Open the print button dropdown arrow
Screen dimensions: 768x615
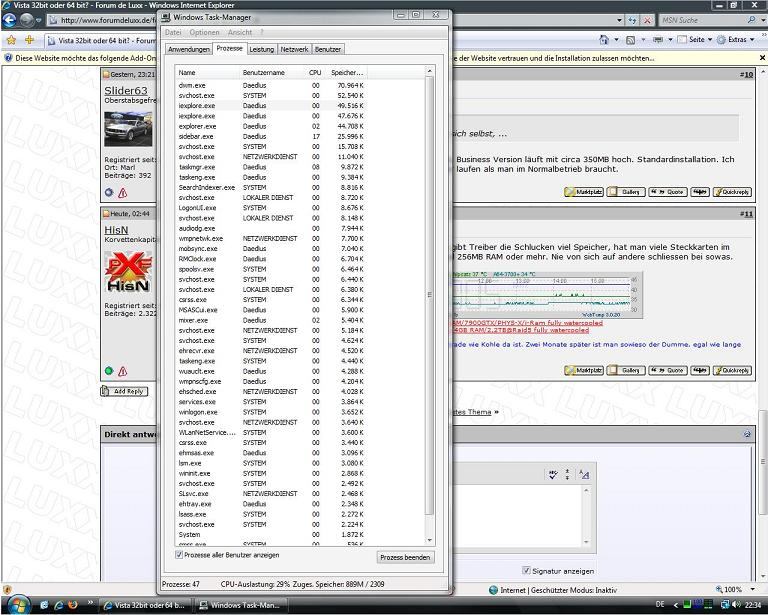pos(670,40)
